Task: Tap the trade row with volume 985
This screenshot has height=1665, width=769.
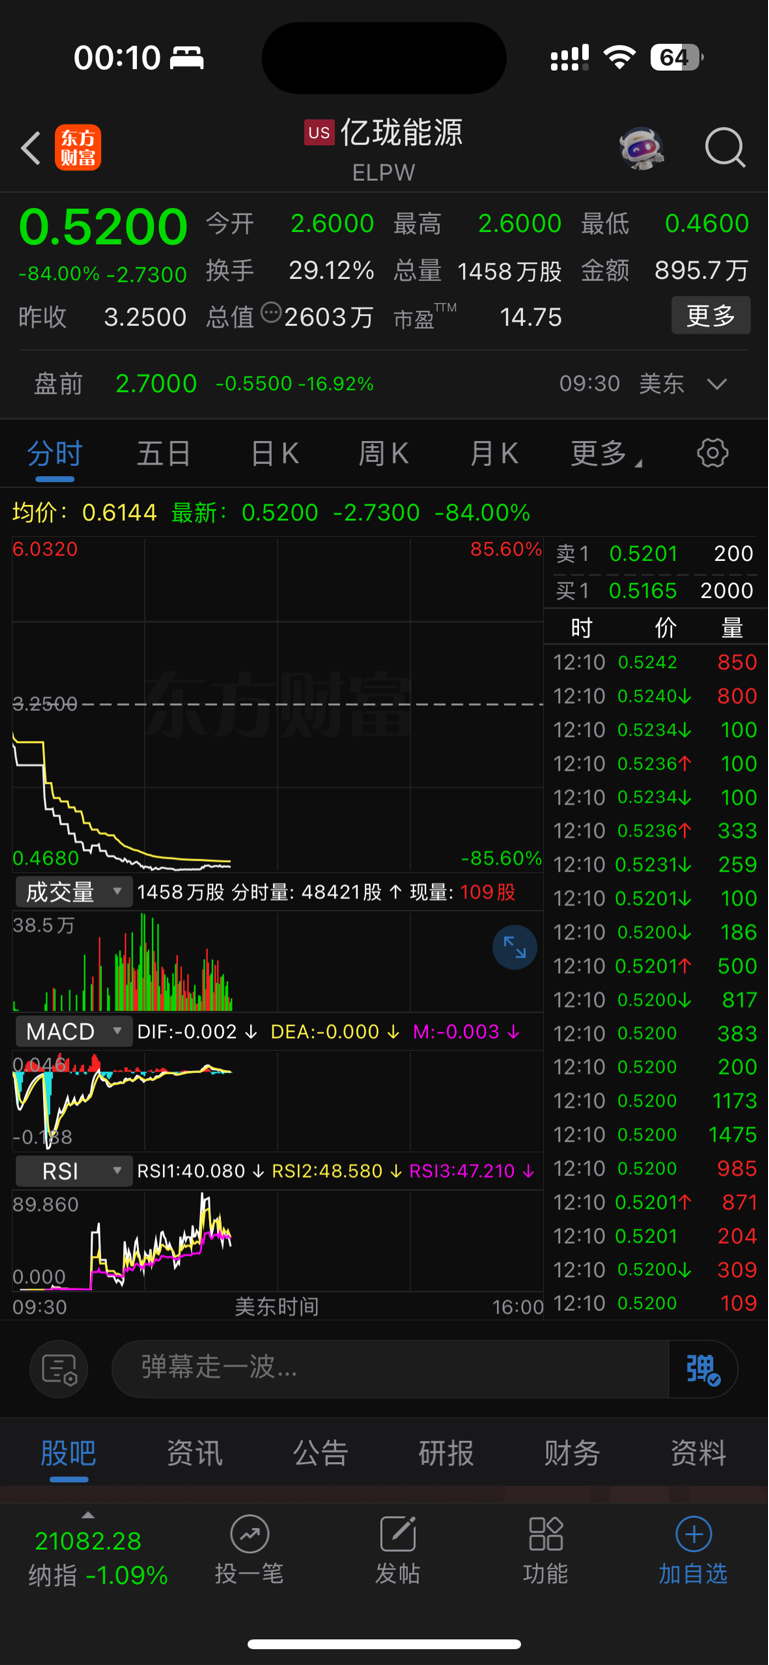Action: (655, 1169)
